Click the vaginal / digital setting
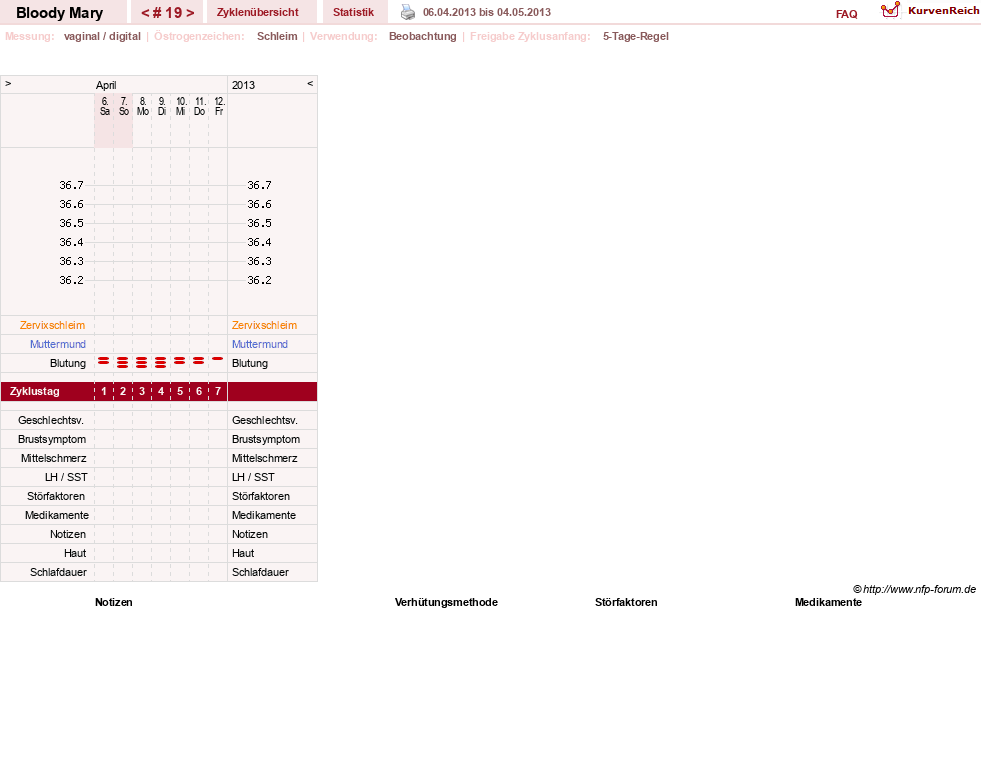 (102, 36)
